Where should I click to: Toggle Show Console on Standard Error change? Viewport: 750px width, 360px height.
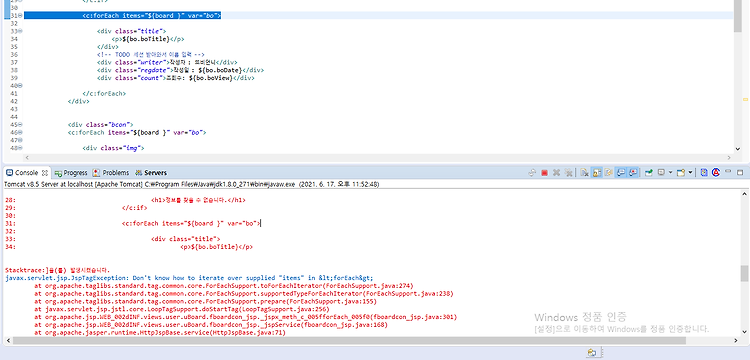point(633,173)
